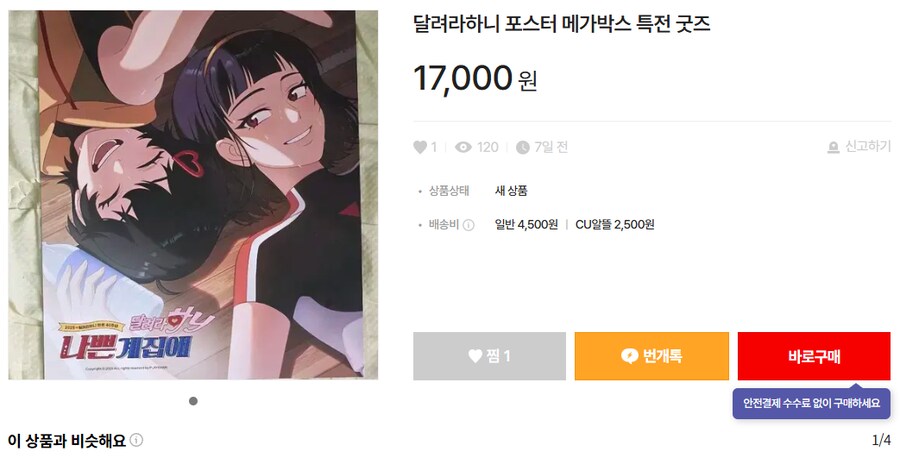Screen dimensions: 900x458
Task: Click the clock icon beside 7일 전
Action: pyautogui.click(x=522, y=148)
